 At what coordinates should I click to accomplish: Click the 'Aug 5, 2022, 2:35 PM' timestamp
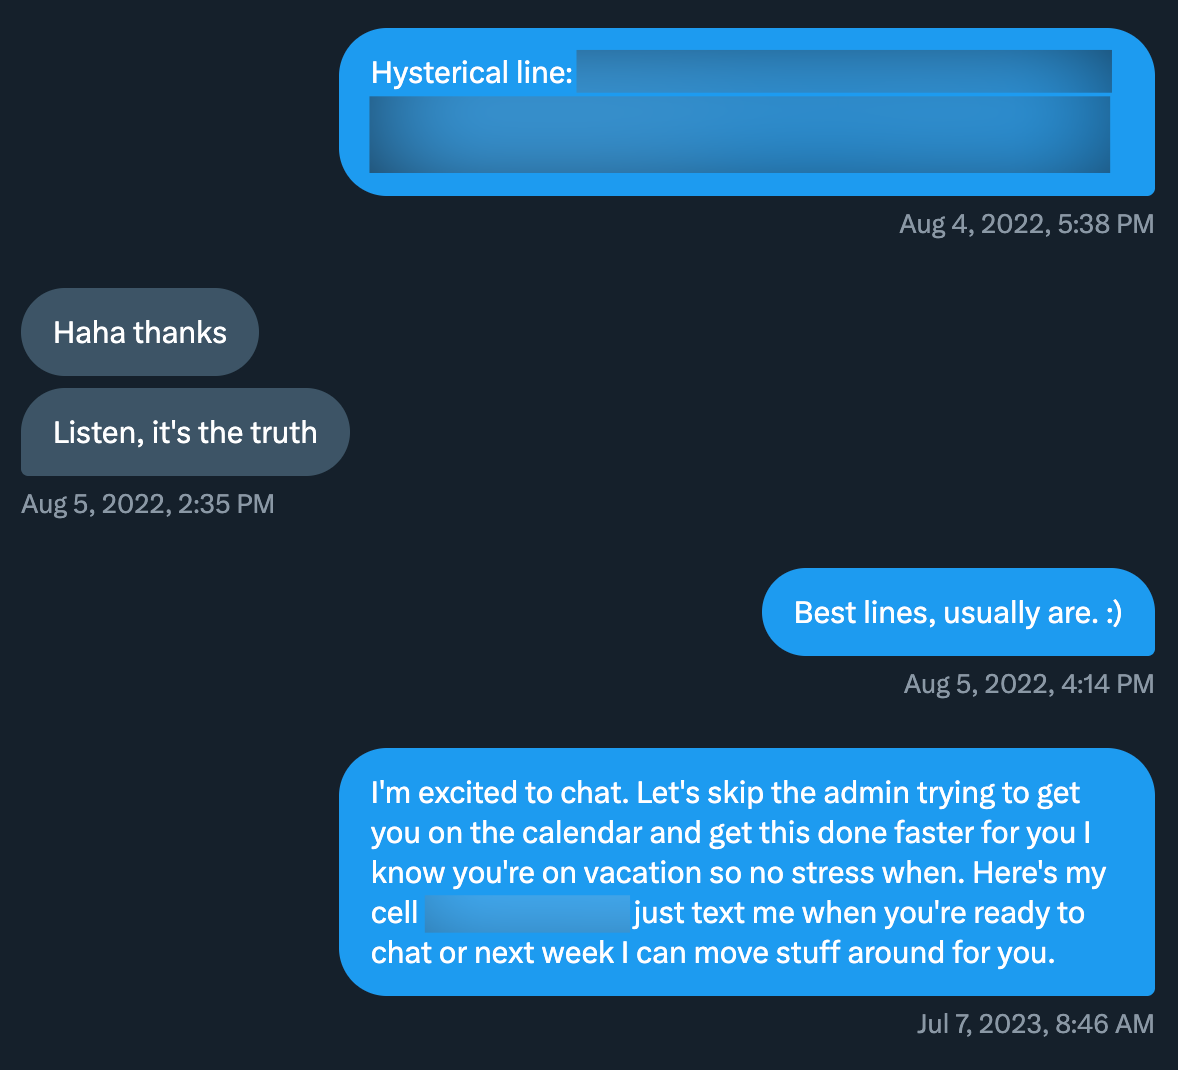pyautogui.click(x=147, y=504)
